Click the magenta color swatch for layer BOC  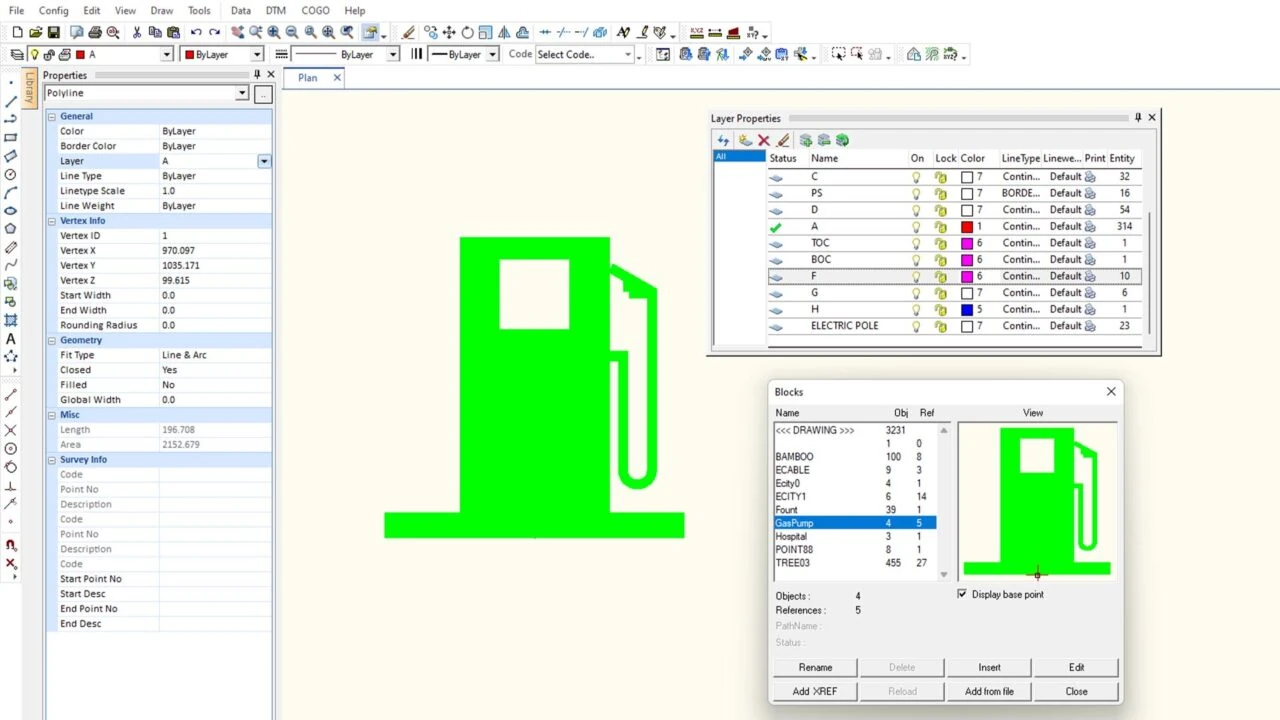tap(967, 260)
